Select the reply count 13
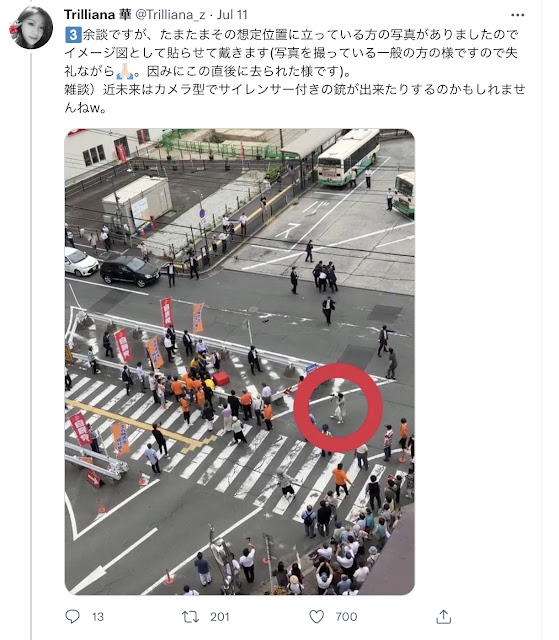Screen dimensions: 559x640 tap(98, 617)
